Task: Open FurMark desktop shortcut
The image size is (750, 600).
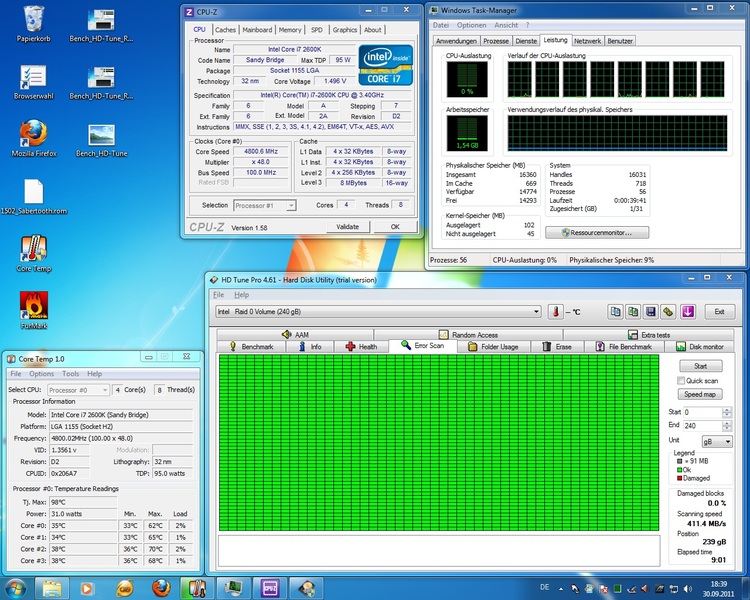Action: pyautogui.click(x=33, y=311)
